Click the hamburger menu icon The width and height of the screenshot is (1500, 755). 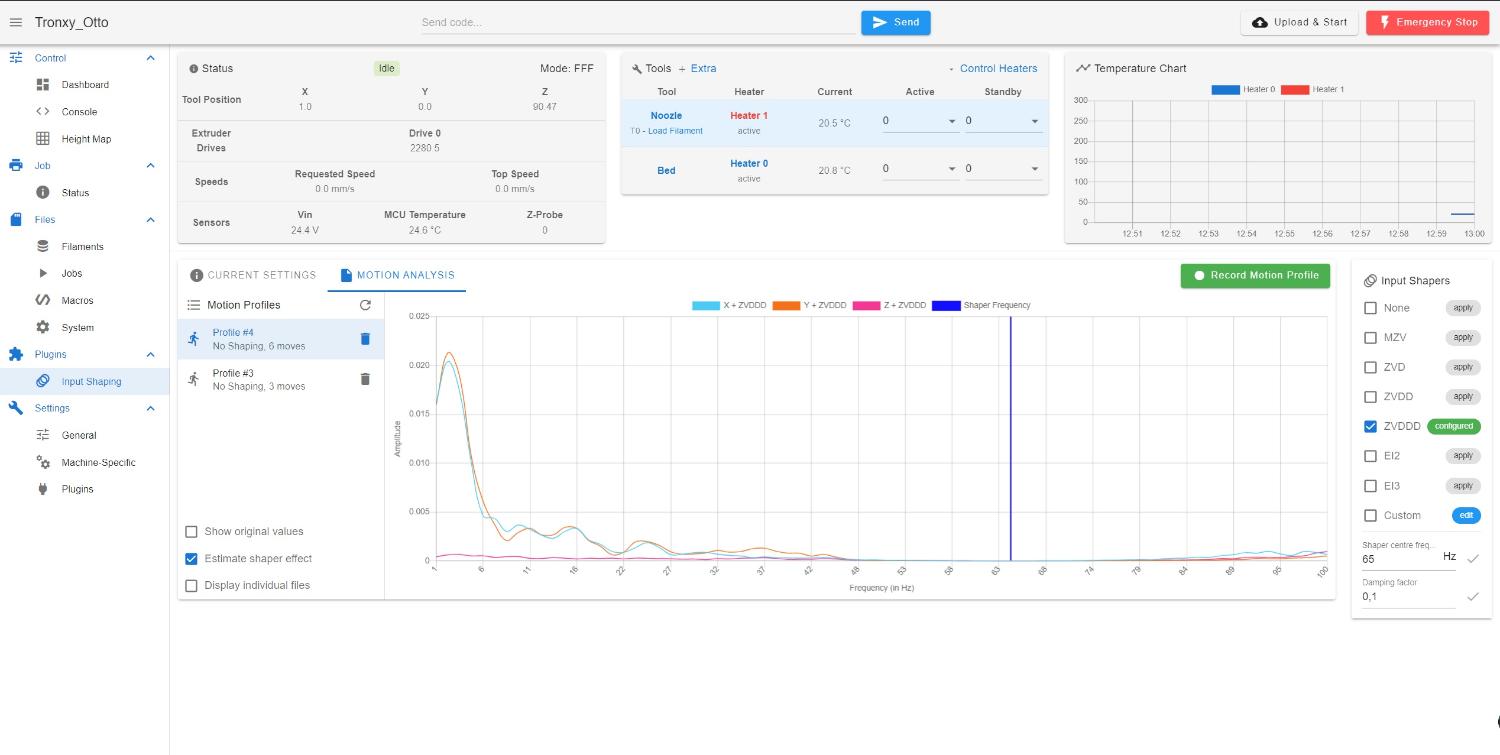16,22
